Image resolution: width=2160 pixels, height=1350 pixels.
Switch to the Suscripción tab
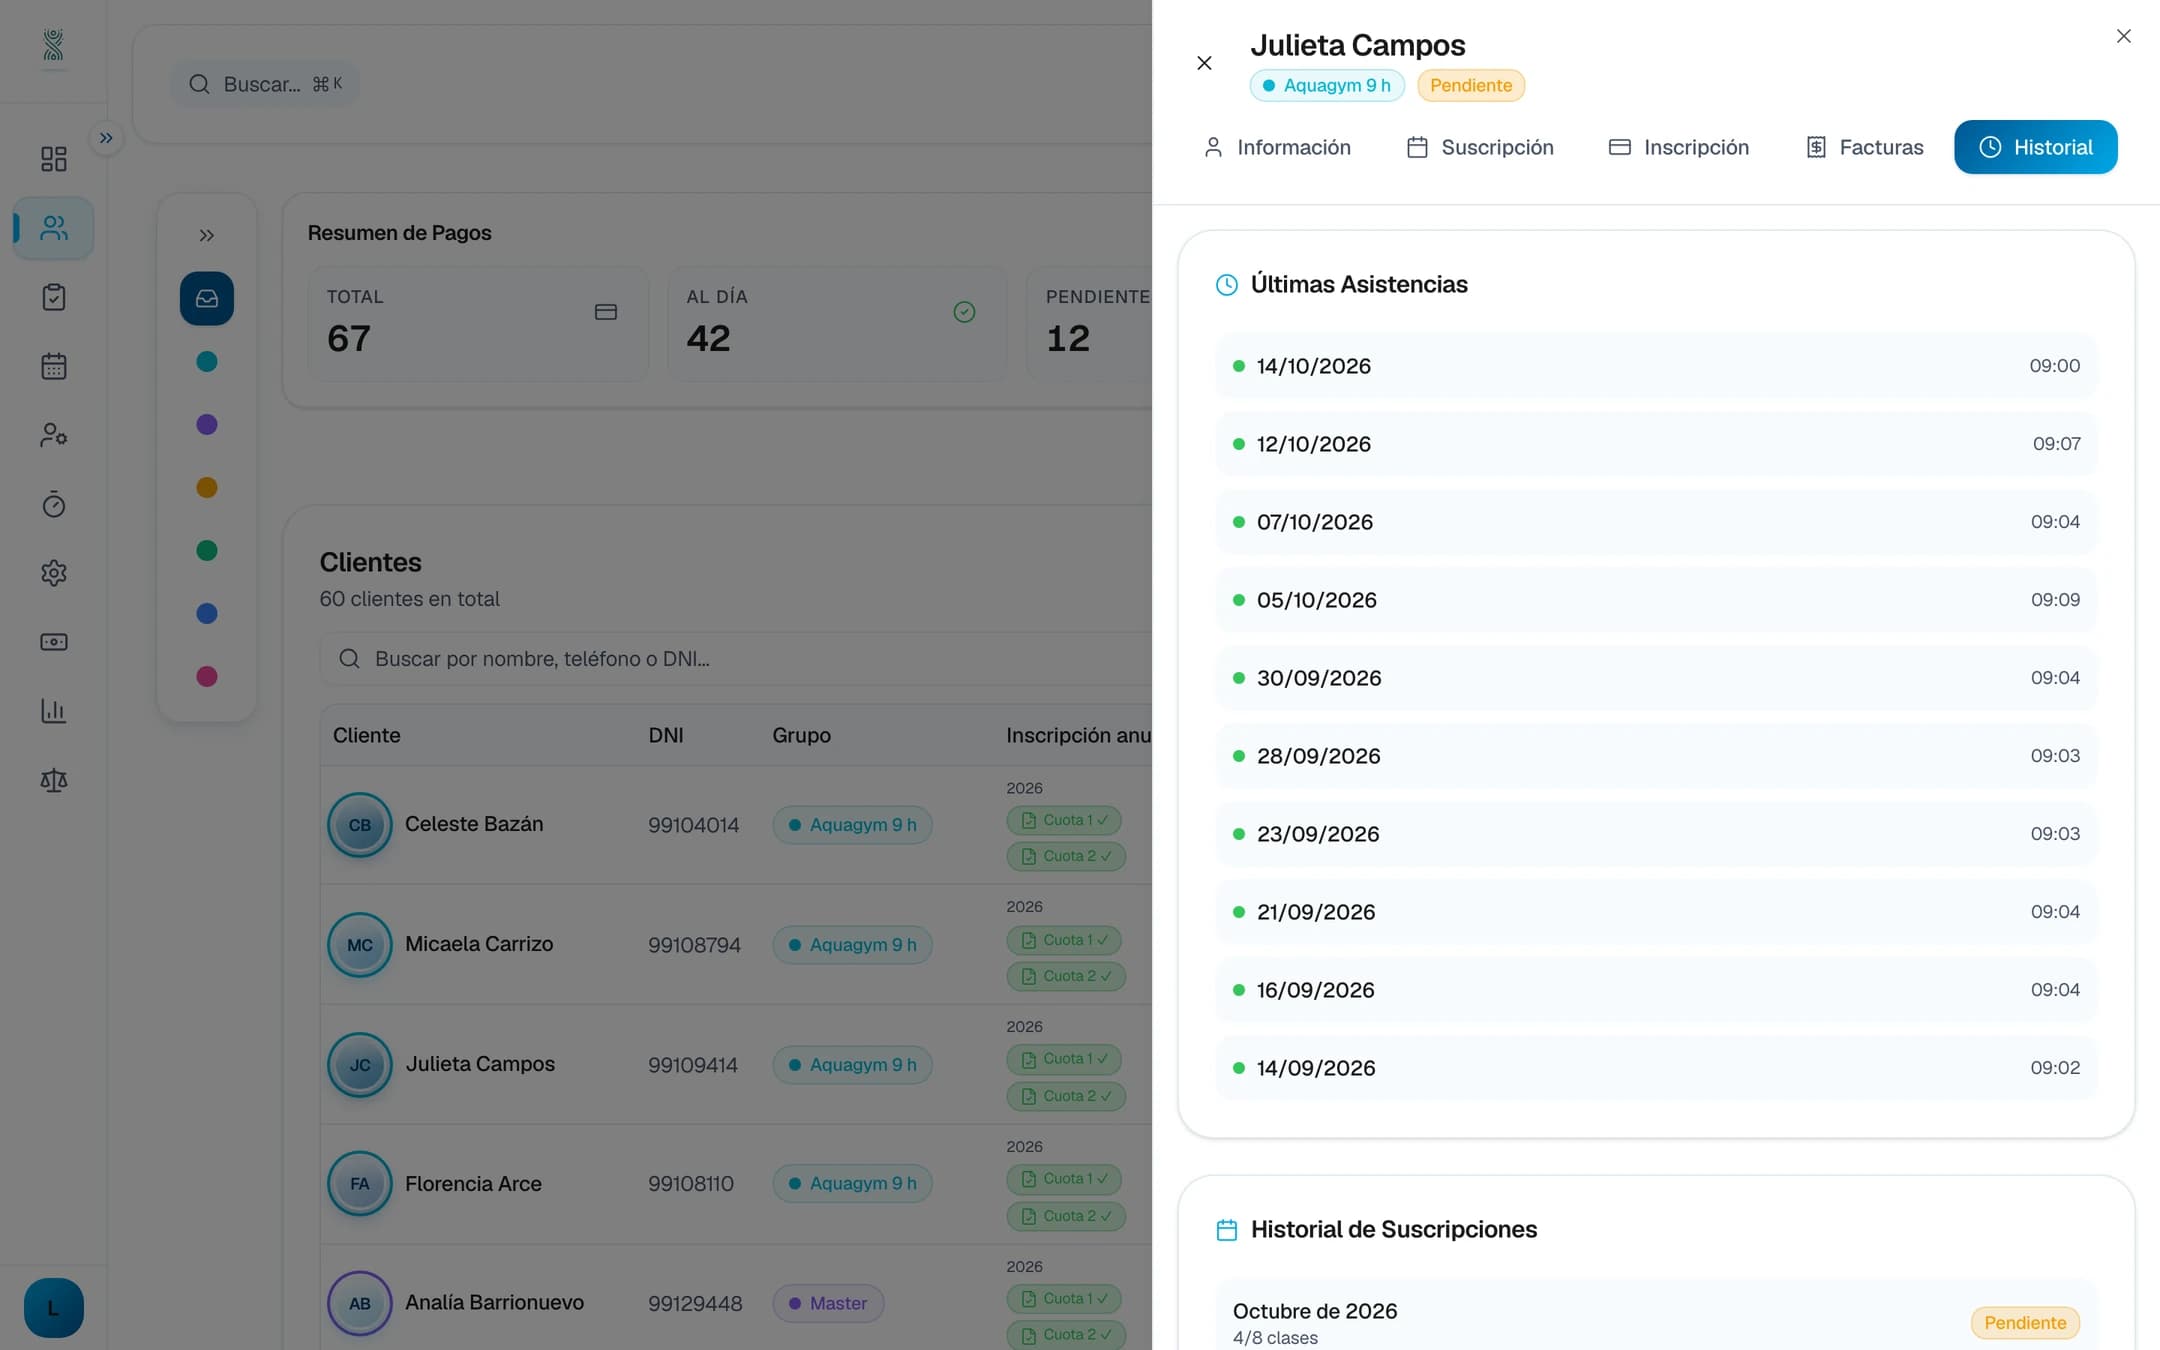coord(1480,147)
